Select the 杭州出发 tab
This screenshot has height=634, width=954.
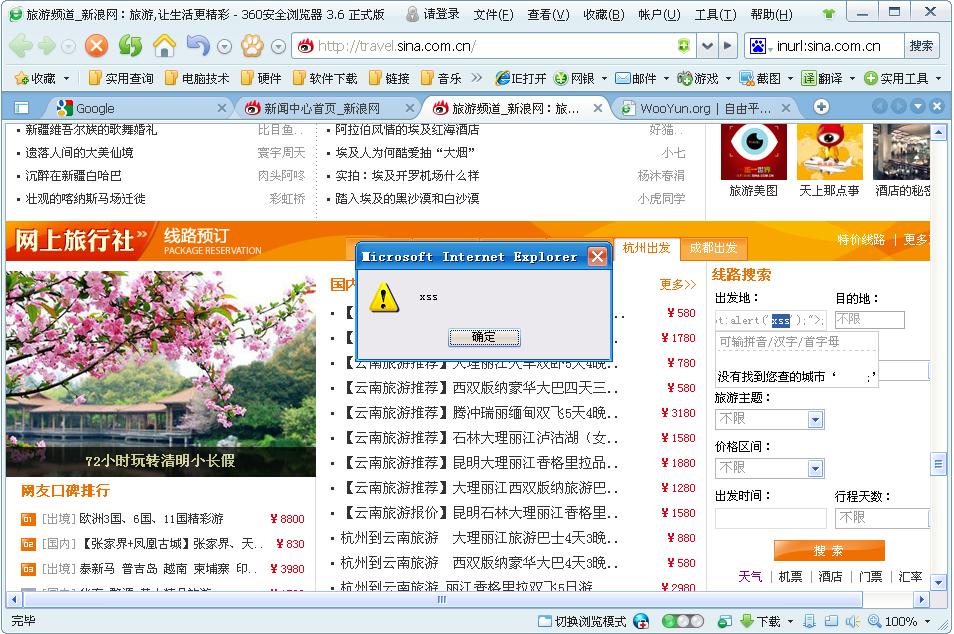point(646,248)
